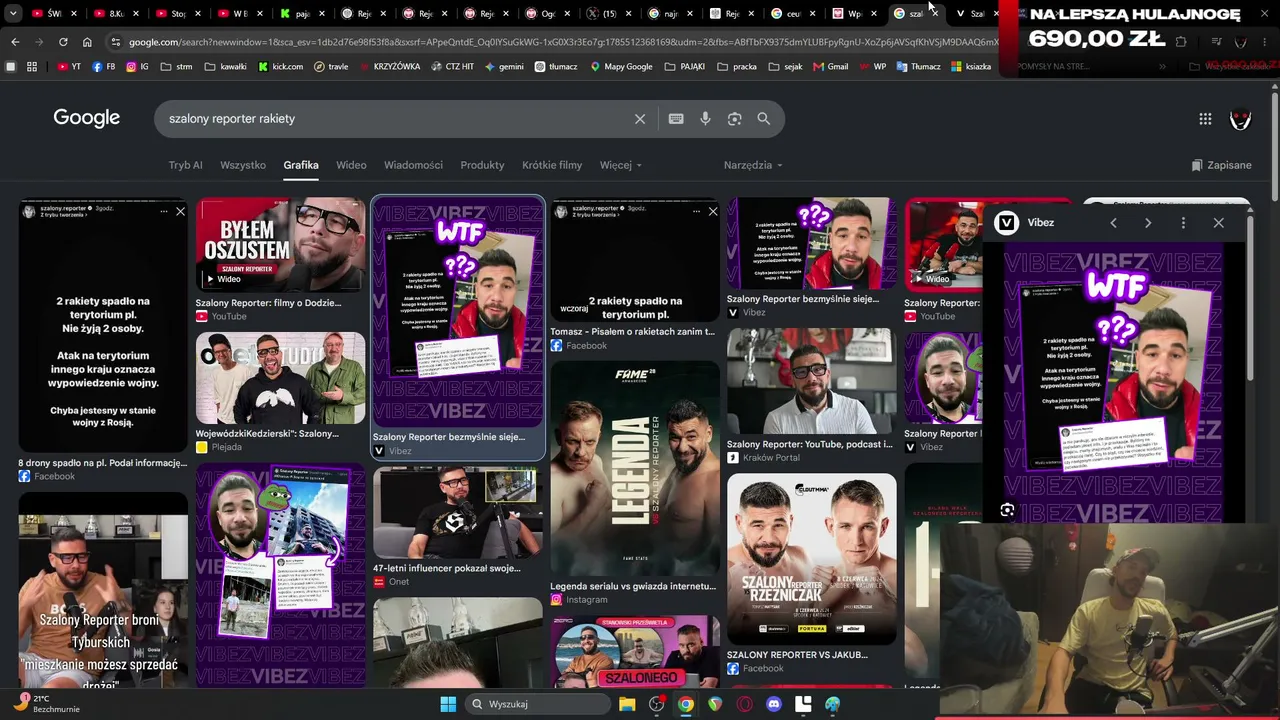Screen dimensions: 1280x720
Task: Open the YT bookmark
Action: coord(69,66)
